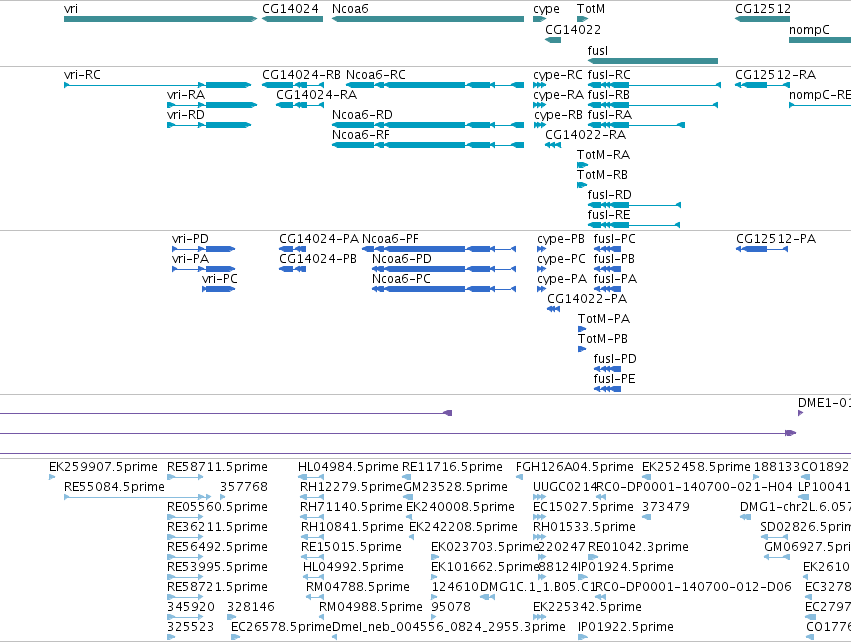Image resolution: width=851 pixels, height=642 pixels.
Task: Select transcript fusl-RD
Action: tap(634, 205)
